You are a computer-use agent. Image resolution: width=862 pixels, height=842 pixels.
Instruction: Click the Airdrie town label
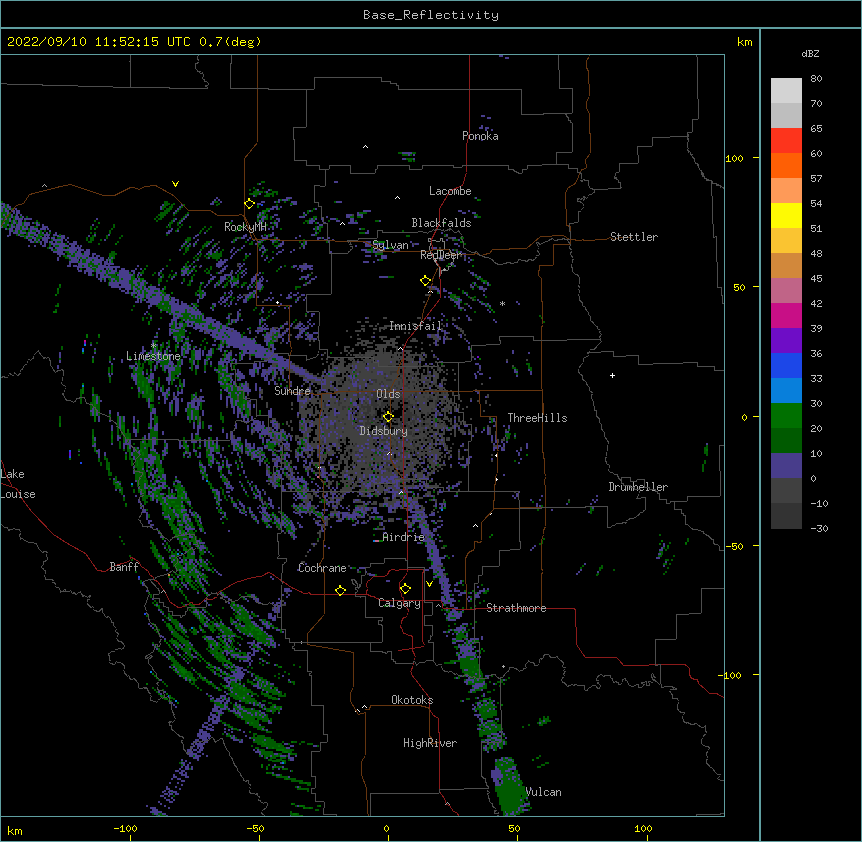point(404,537)
